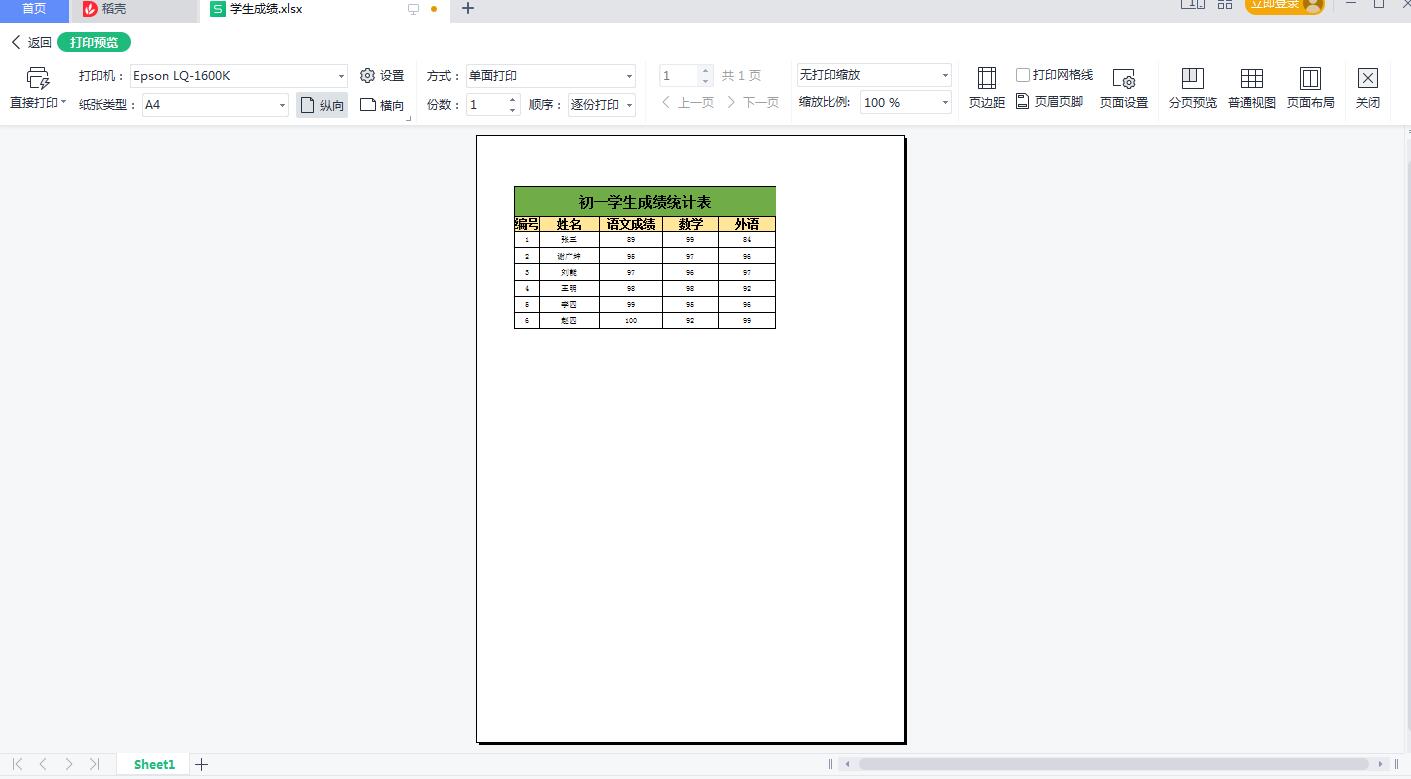The width and height of the screenshot is (1411, 779).
Task: Click the 姓名 column header
Action: 569,224
